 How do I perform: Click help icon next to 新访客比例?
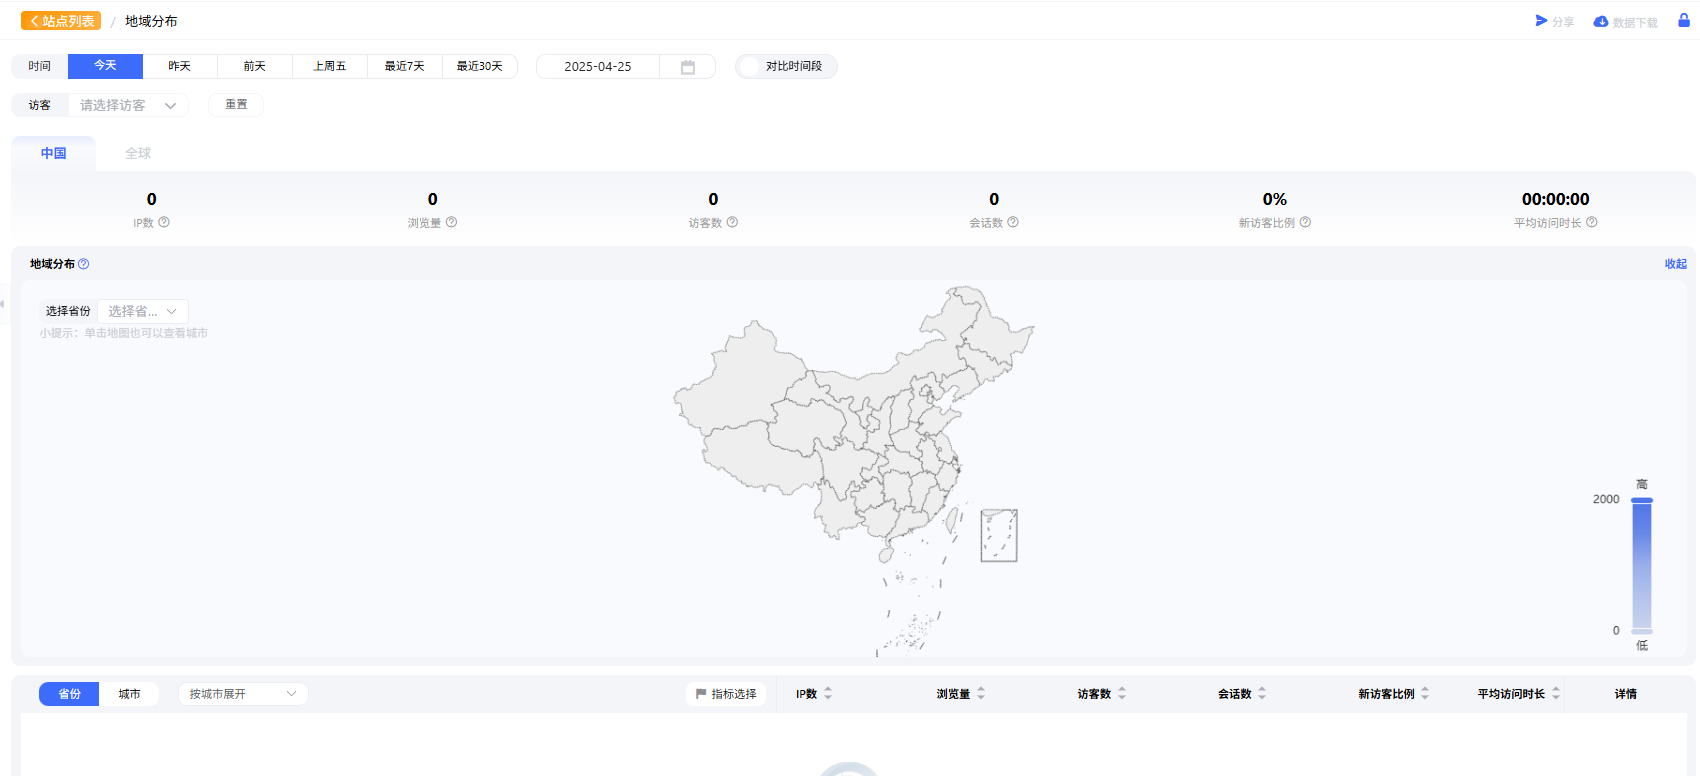pos(1305,222)
